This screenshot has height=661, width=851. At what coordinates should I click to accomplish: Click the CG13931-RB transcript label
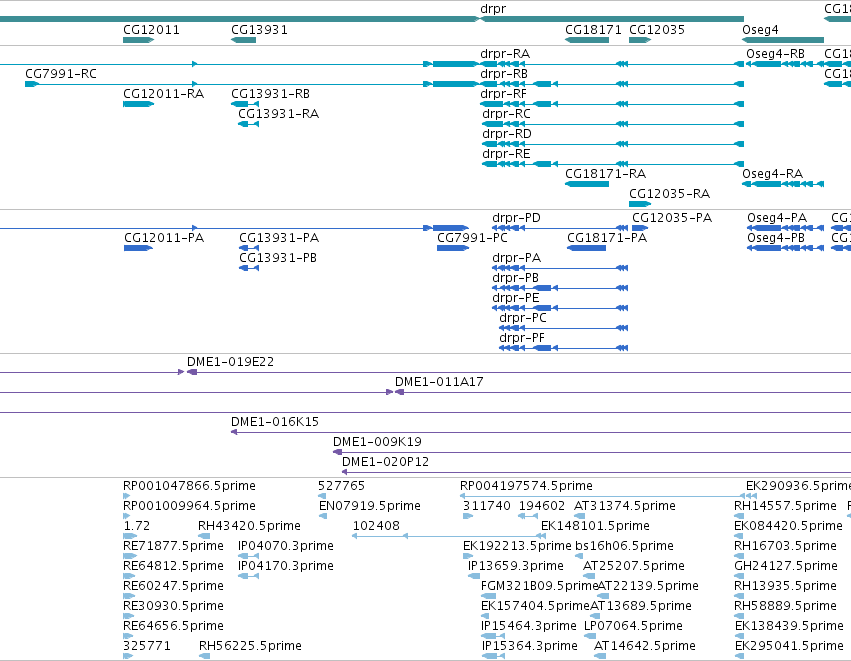click(x=270, y=94)
